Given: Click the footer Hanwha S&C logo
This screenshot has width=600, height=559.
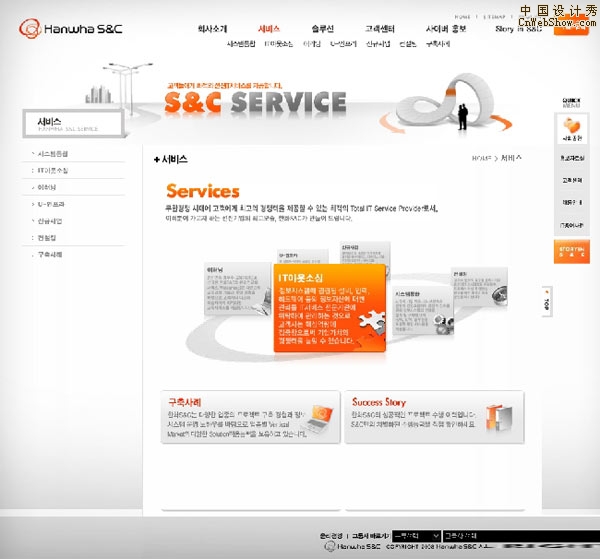Looking at the screenshot, I should coord(352,547).
